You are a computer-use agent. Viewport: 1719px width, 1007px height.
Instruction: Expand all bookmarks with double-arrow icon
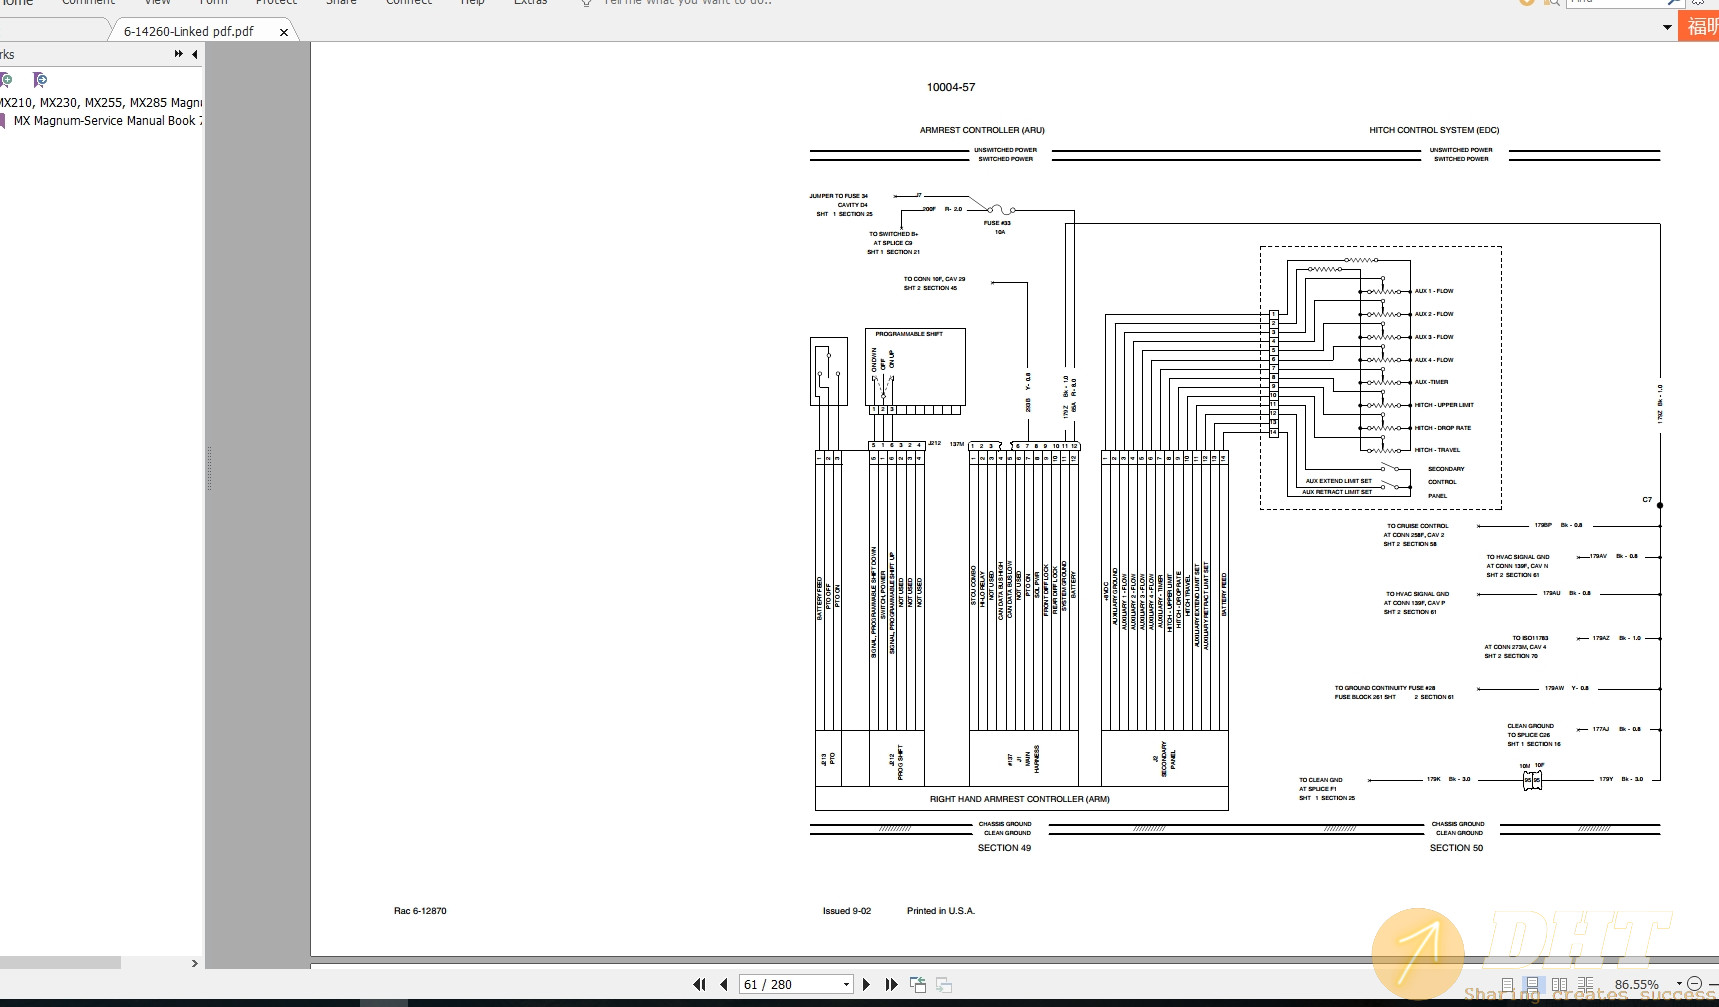click(179, 54)
